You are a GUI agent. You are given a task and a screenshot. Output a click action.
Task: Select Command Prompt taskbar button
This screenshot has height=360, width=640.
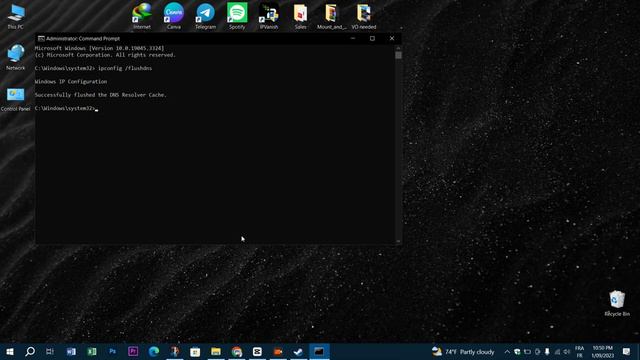click(x=319, y=351)
